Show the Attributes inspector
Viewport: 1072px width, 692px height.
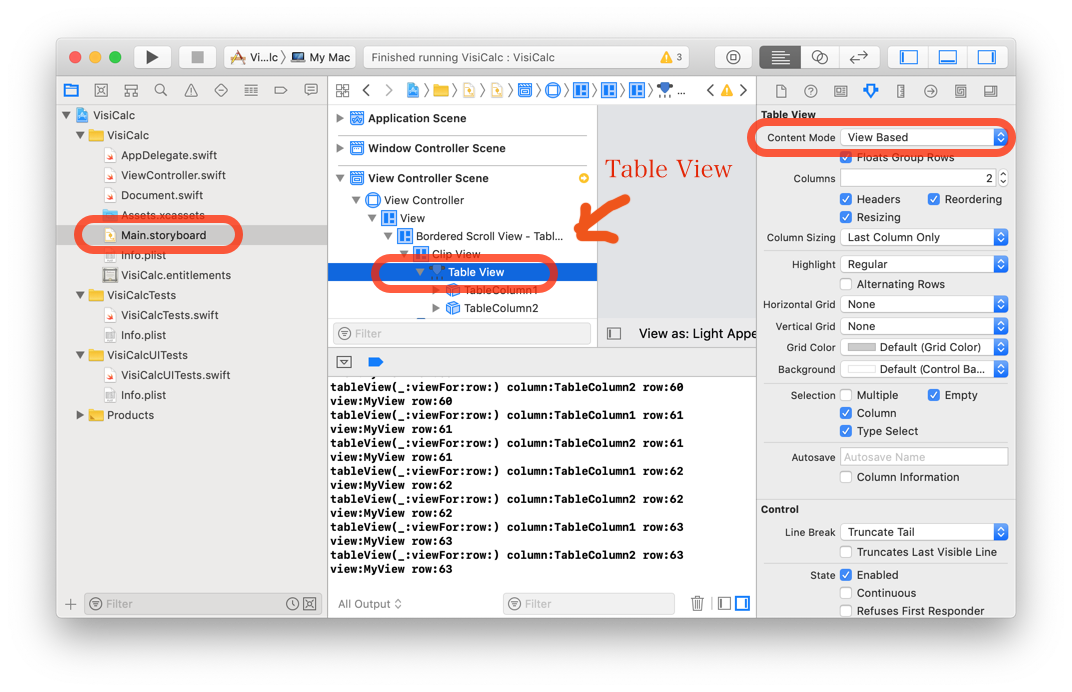point(870,91)
